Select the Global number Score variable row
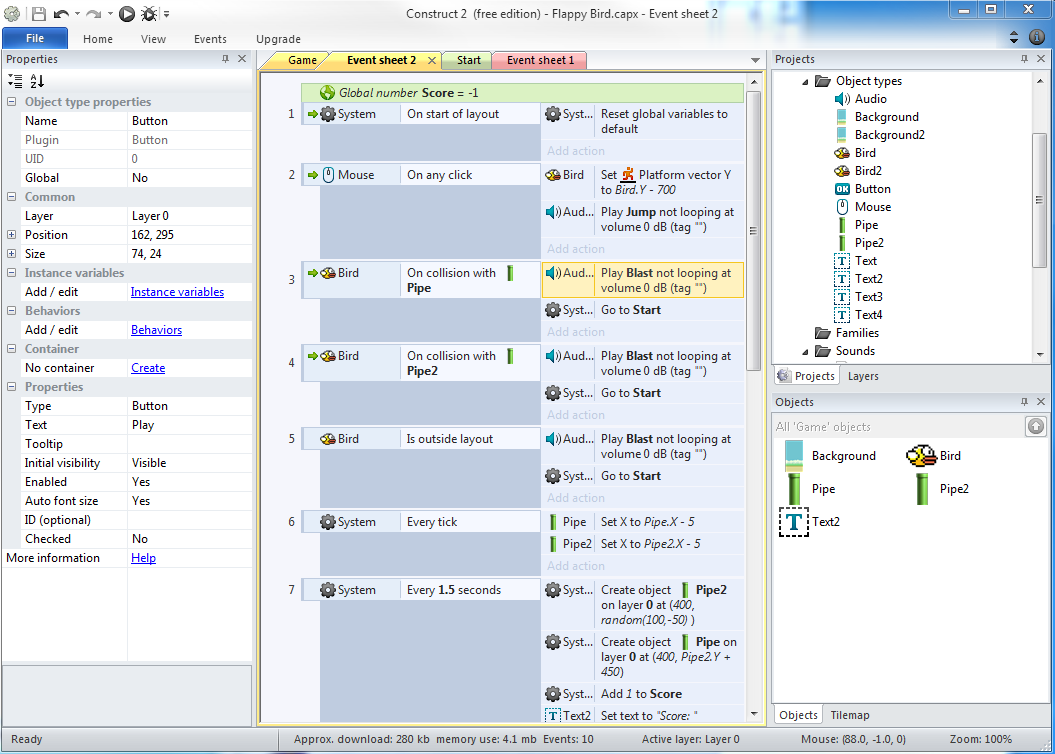 point(522,93)
